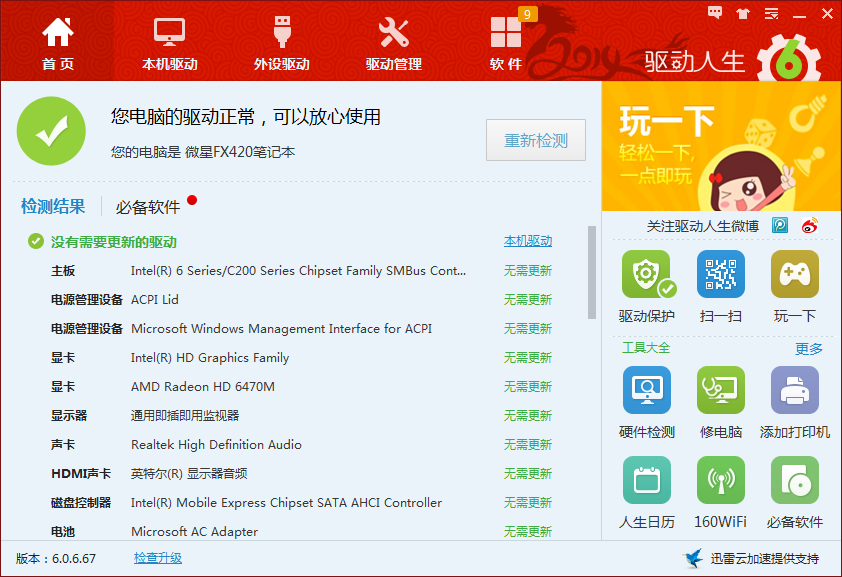The height and width of the screenshot is (577, 842).
Task: Select Intel SATA AHCI Controller row
Action: coord(301,502)
